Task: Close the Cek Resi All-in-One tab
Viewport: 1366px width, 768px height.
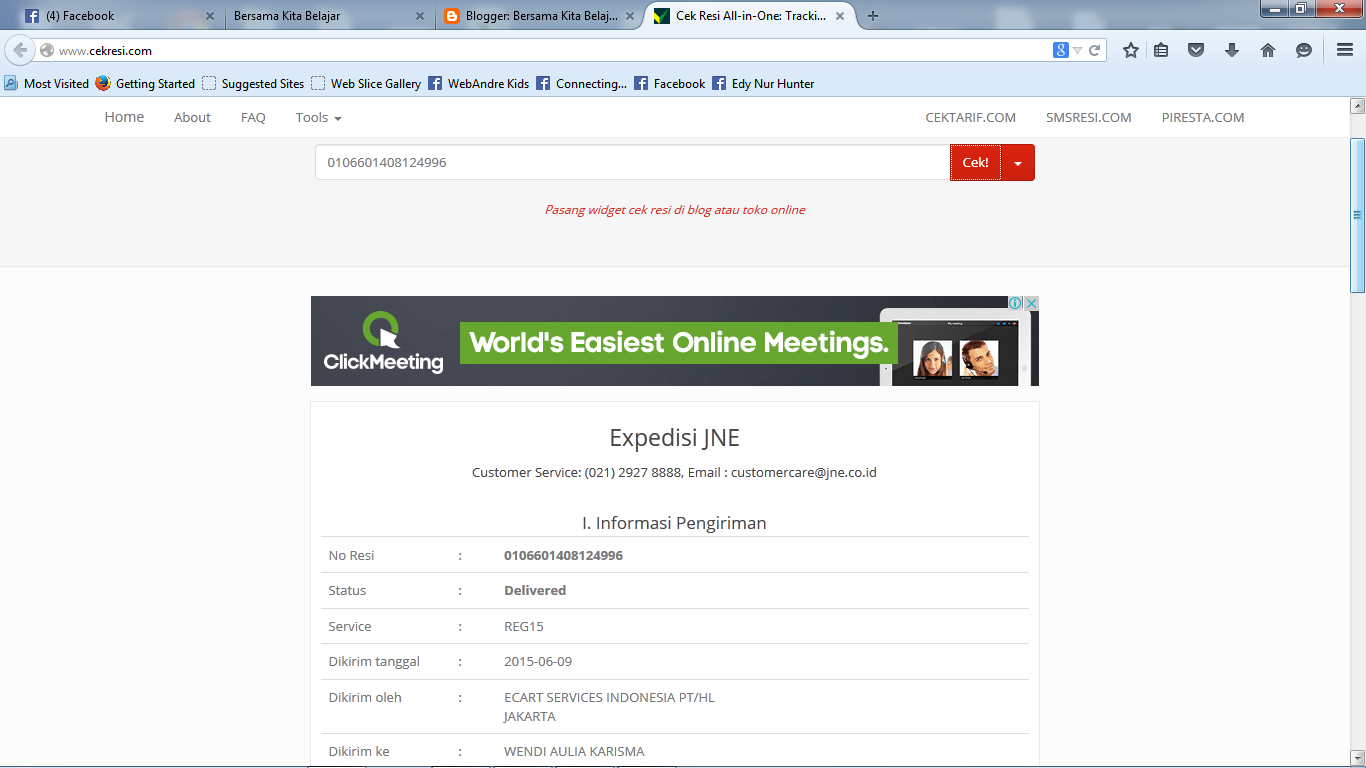Action: (x=839, y=16)
